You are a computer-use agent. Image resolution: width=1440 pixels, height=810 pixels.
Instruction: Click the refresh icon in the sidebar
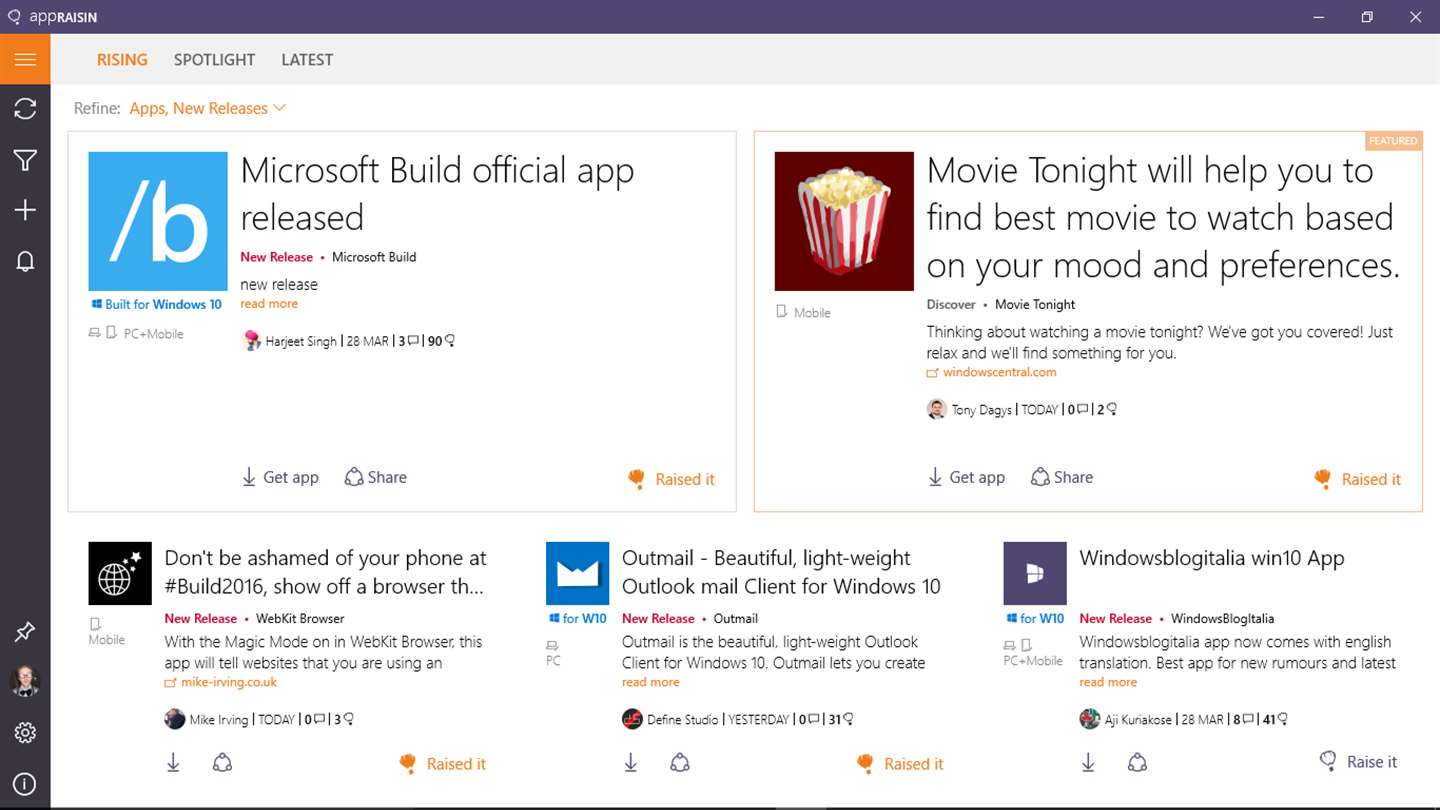coord(25,109)
